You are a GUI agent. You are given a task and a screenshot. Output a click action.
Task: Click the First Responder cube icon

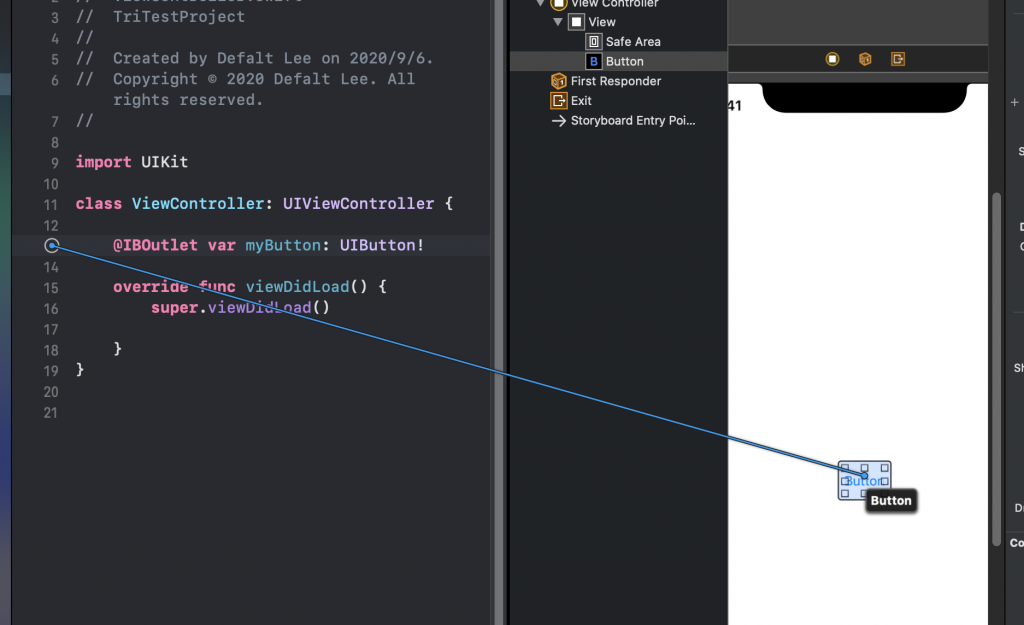[558, 81]
